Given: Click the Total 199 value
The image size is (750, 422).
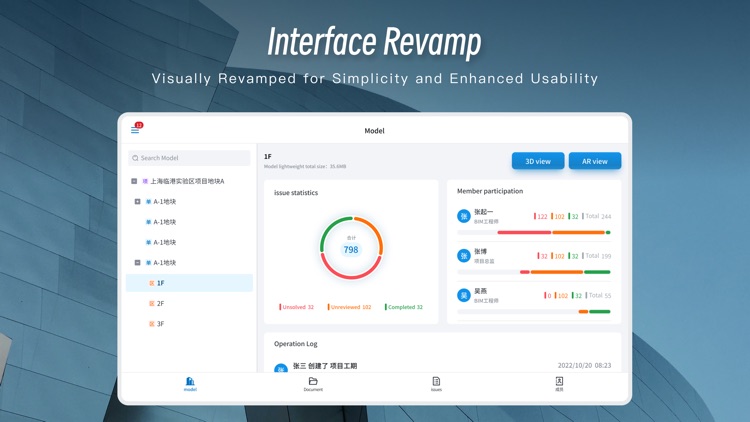Looking at the screenshot, I should [597, 256].
